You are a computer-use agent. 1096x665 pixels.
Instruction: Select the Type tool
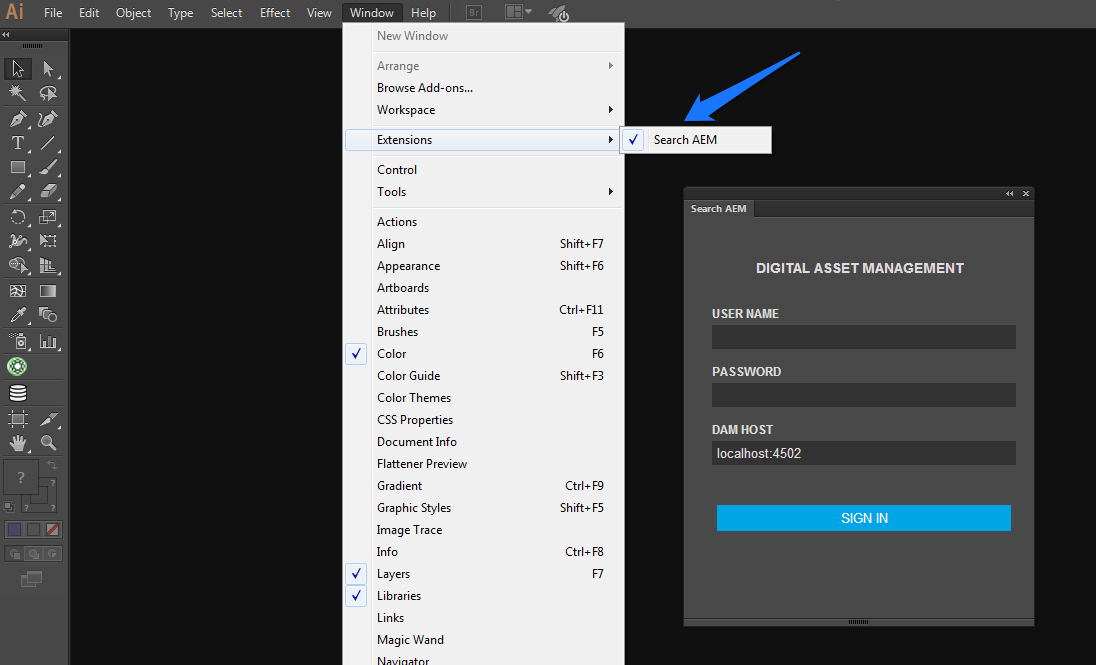(x=17, y=143)
